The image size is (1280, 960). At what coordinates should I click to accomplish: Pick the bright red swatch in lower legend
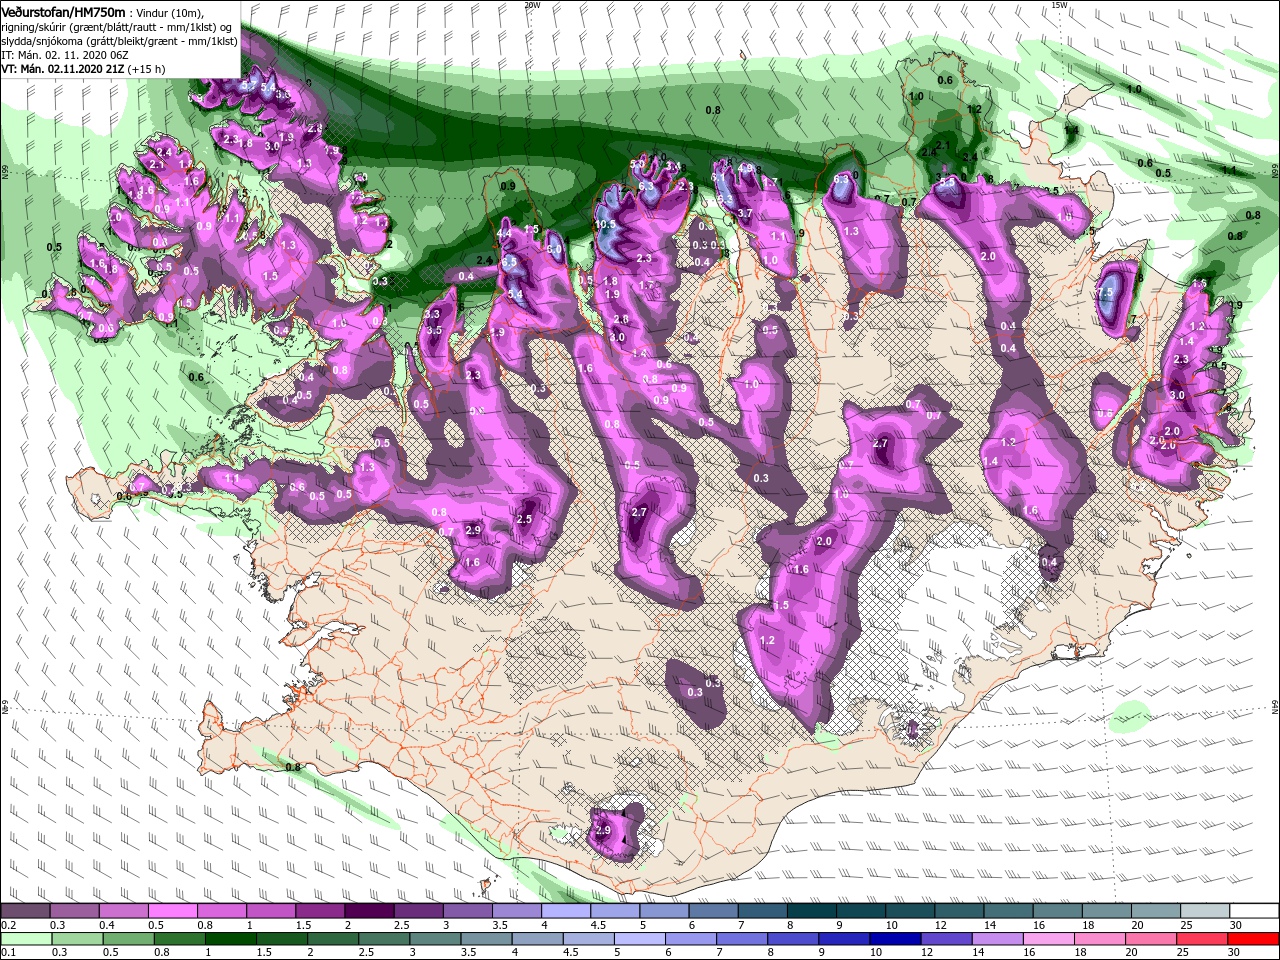[x=1254, y=939]
